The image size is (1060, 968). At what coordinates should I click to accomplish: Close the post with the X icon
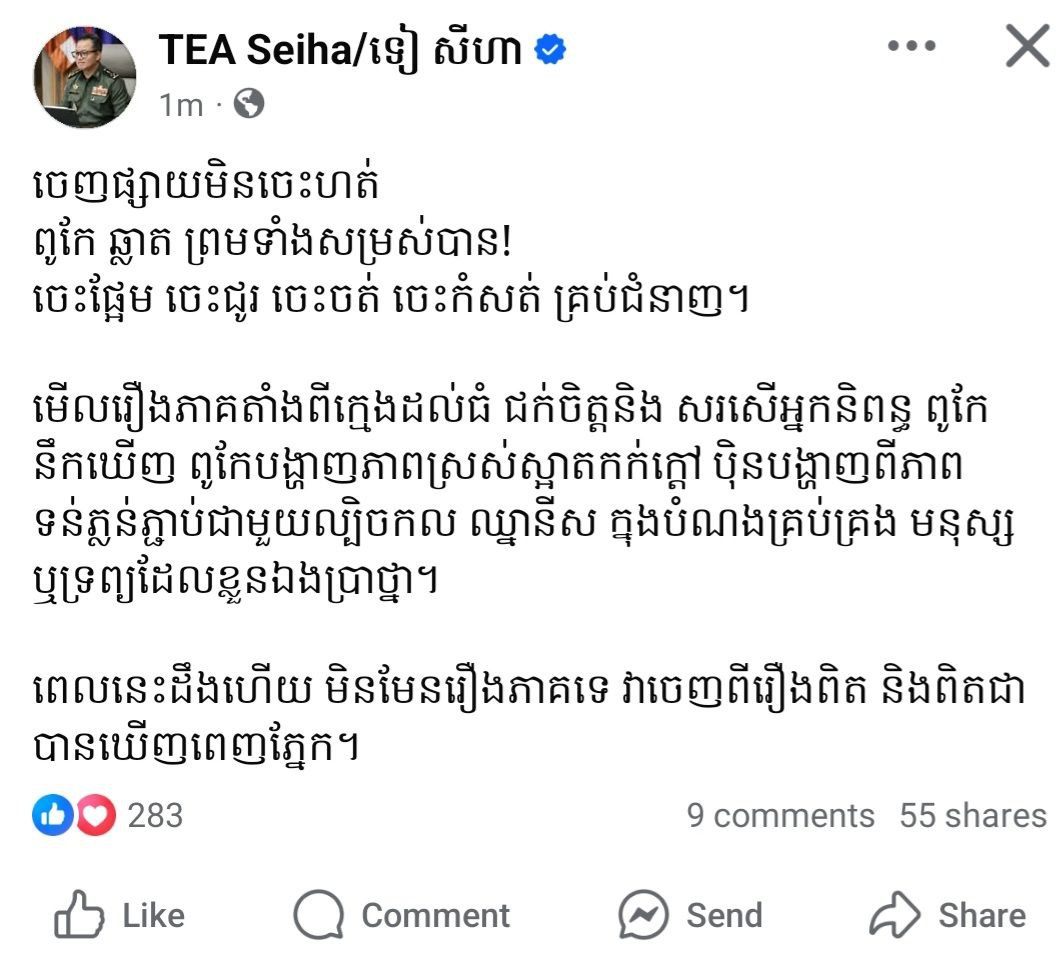(x=1028, y=46)
